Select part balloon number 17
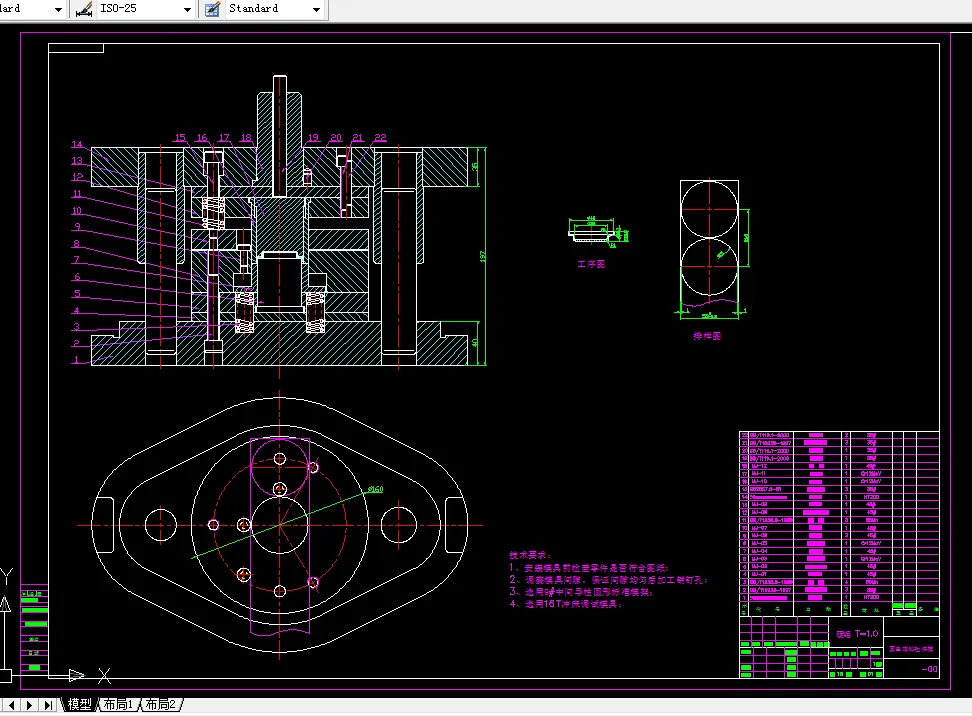972x716 pixels. click(224, 138)
